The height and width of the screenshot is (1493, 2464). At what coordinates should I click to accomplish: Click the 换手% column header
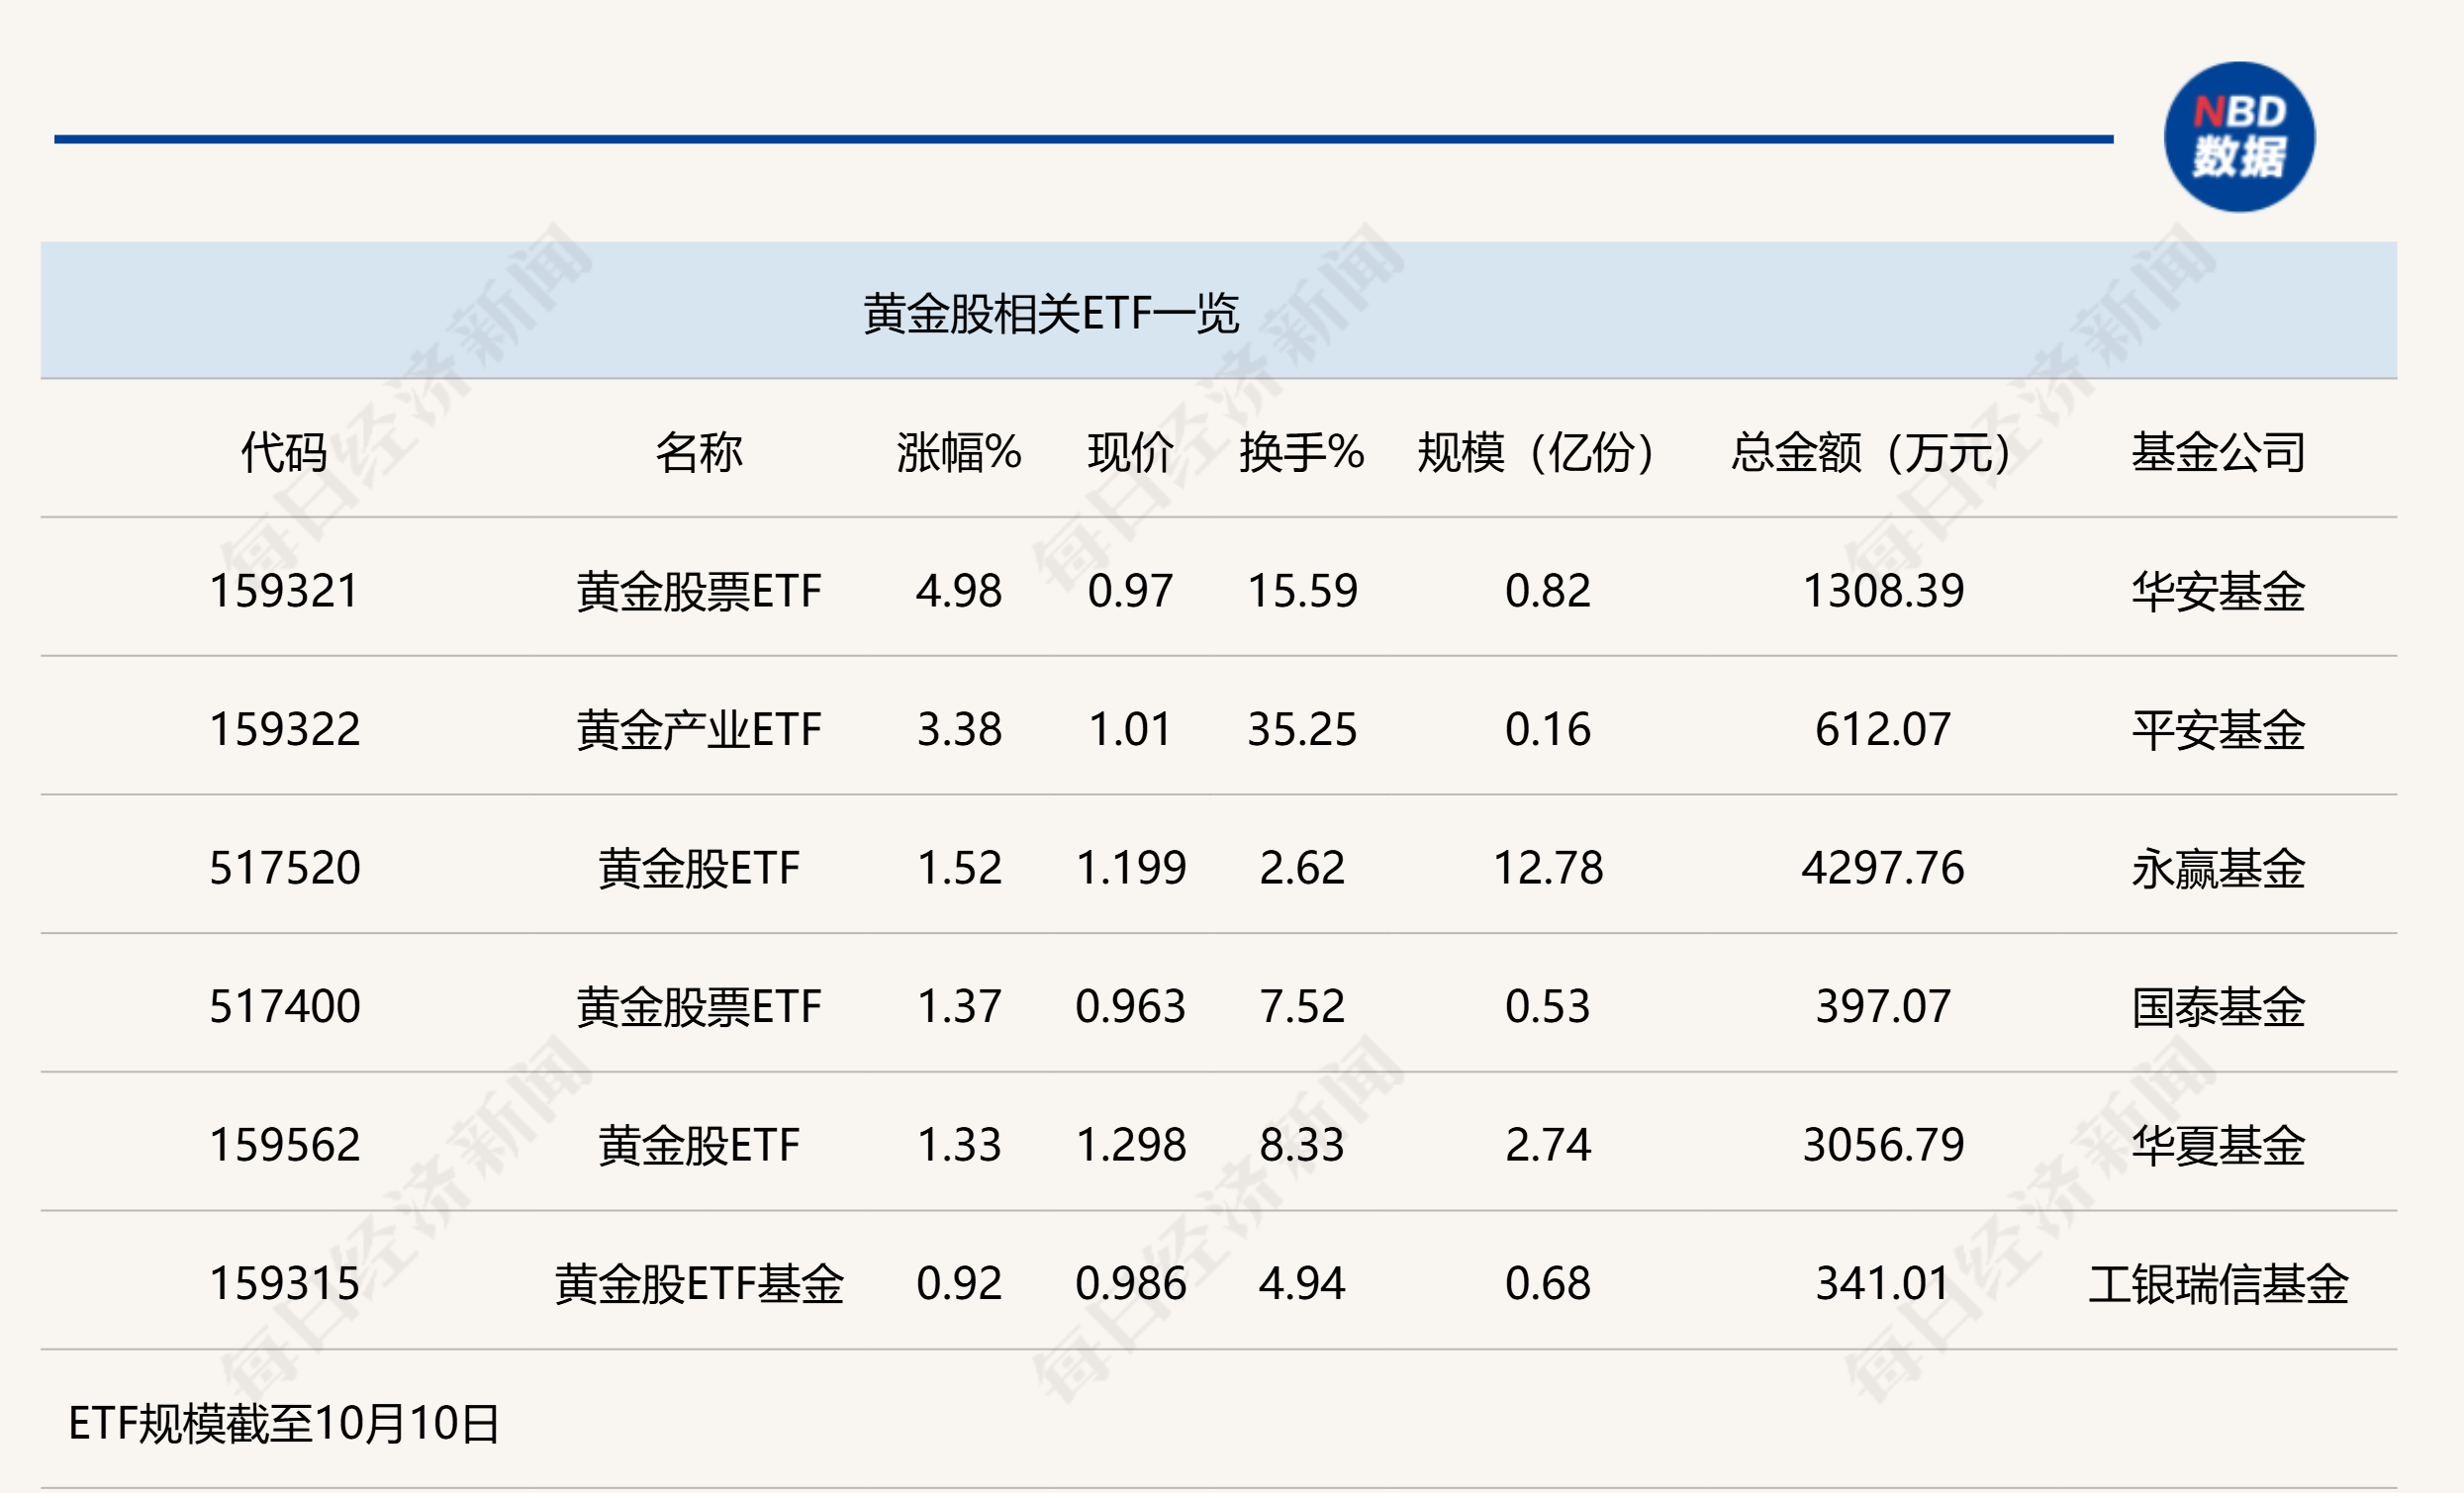1301,452
